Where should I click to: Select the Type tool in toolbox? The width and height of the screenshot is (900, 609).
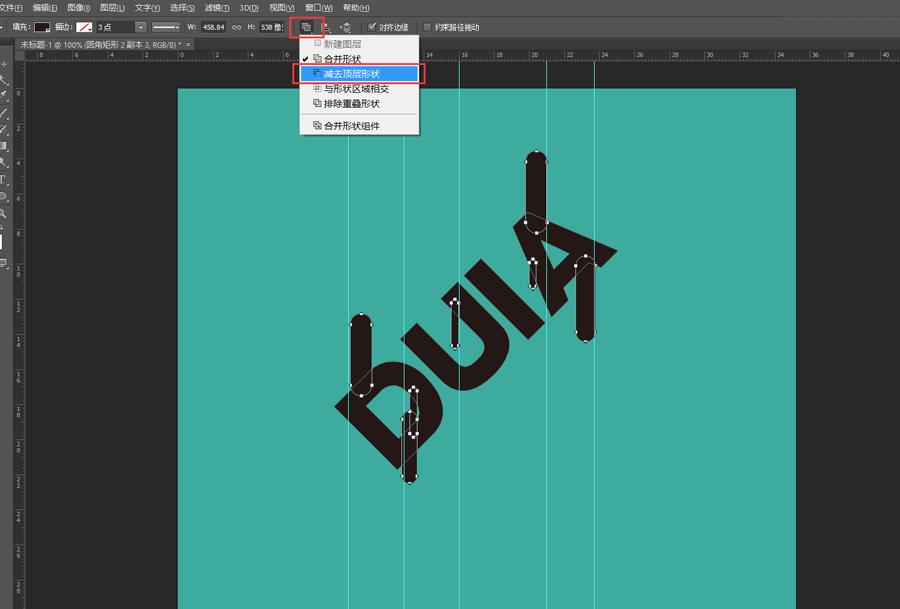tap(3, 180)
